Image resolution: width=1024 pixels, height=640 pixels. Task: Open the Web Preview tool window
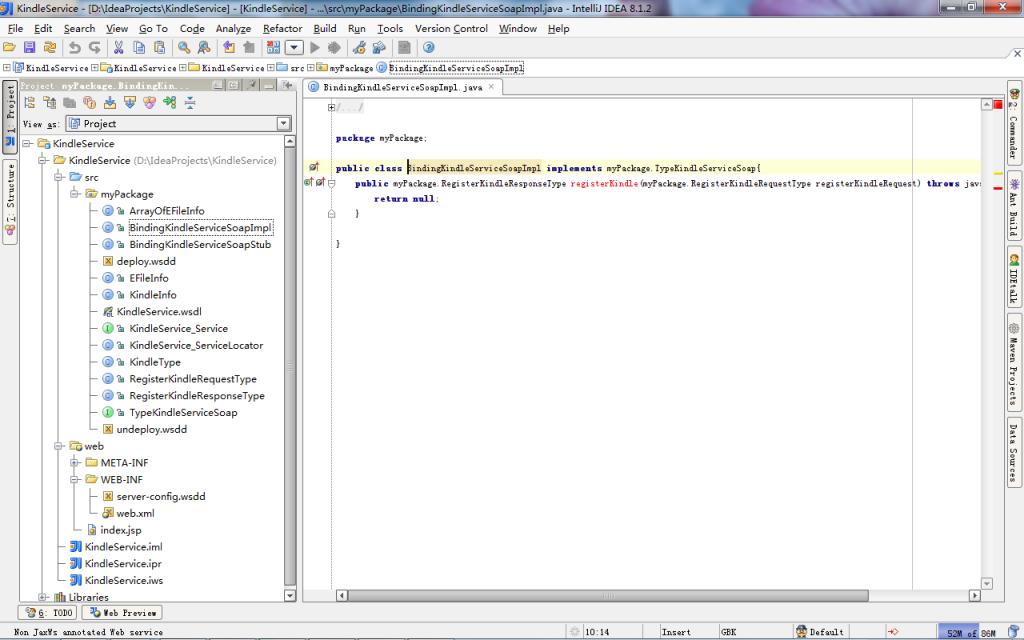[x=122, y=613]
